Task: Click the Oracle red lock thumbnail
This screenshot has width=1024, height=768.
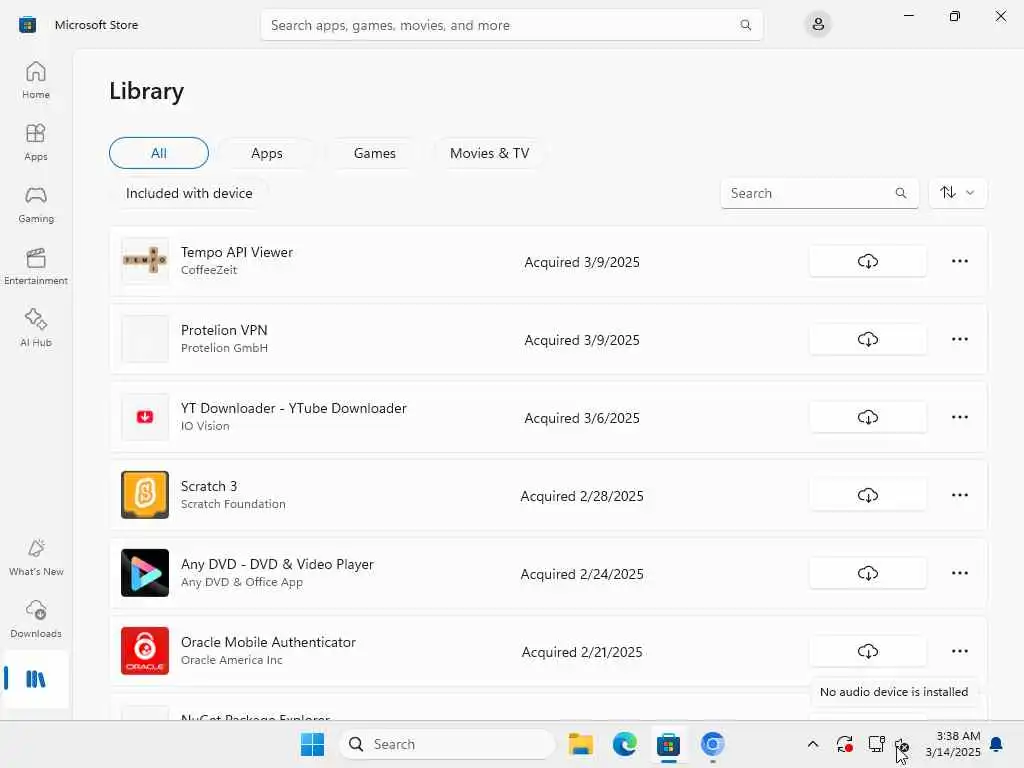Action: 145,650
